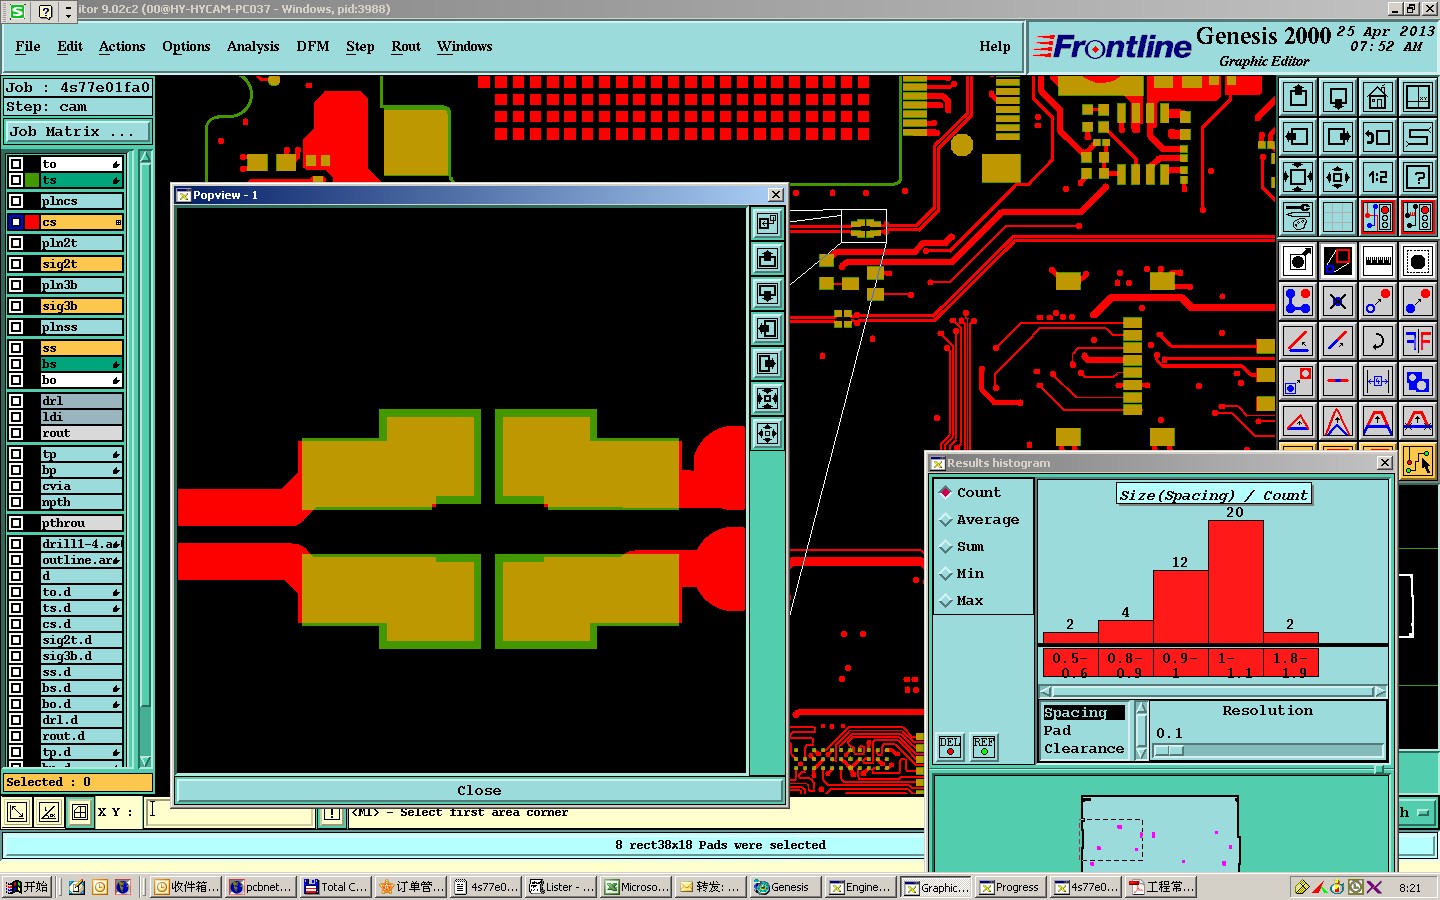Select the line break segment tool
Screen dimensions: 1440x900
point(1338,381)
